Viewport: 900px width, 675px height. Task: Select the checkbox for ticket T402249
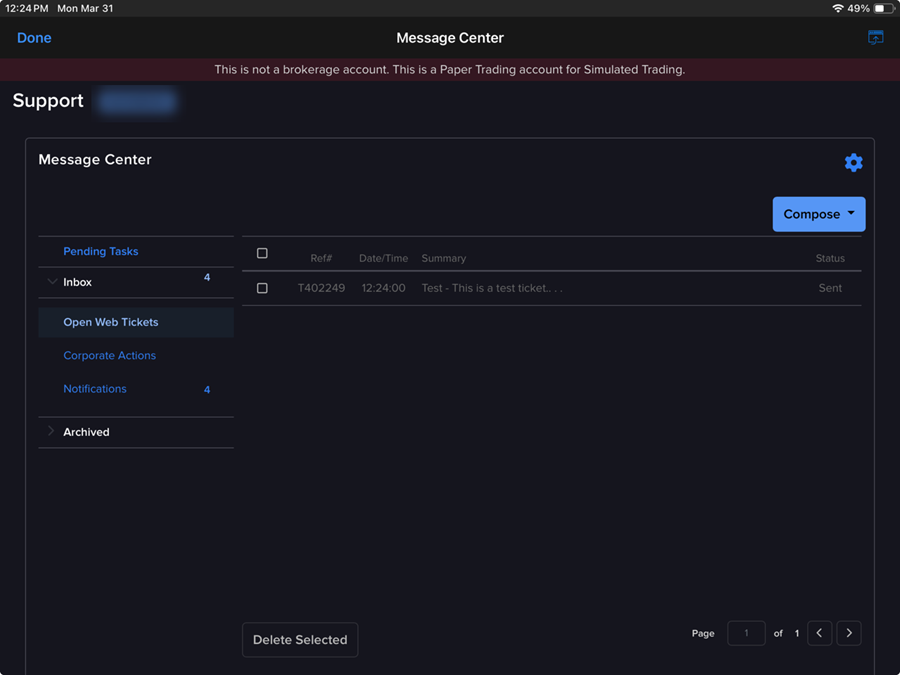click(x=262, y=288)
